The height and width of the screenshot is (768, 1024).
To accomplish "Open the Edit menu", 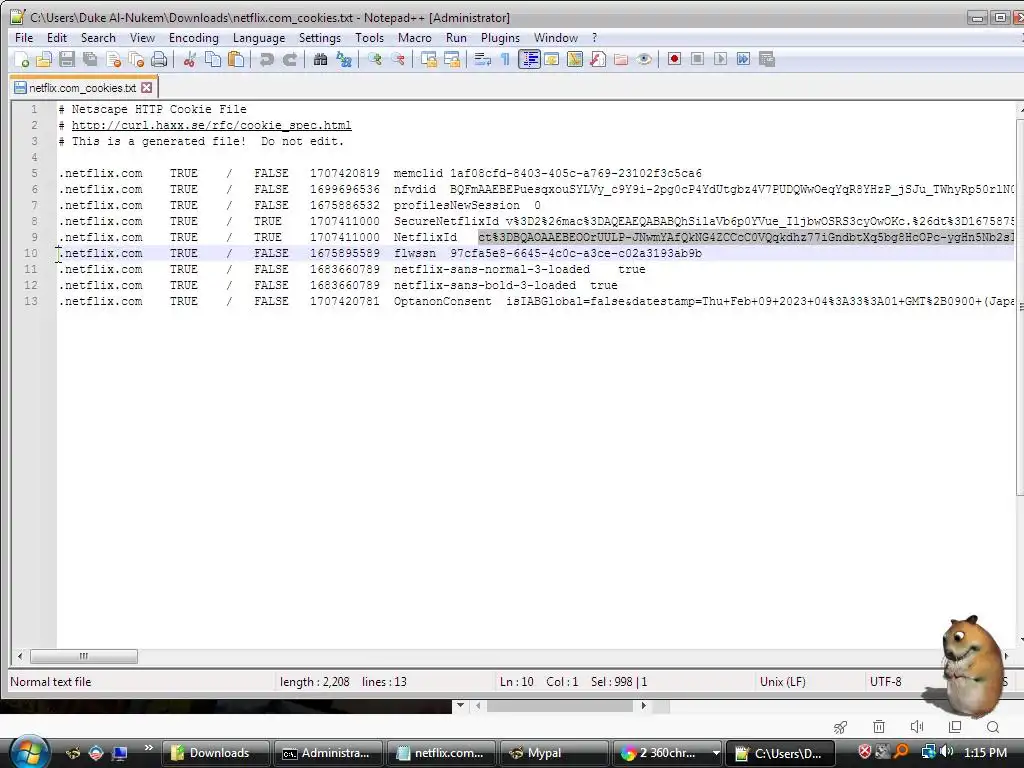I will tap(57, 38).
